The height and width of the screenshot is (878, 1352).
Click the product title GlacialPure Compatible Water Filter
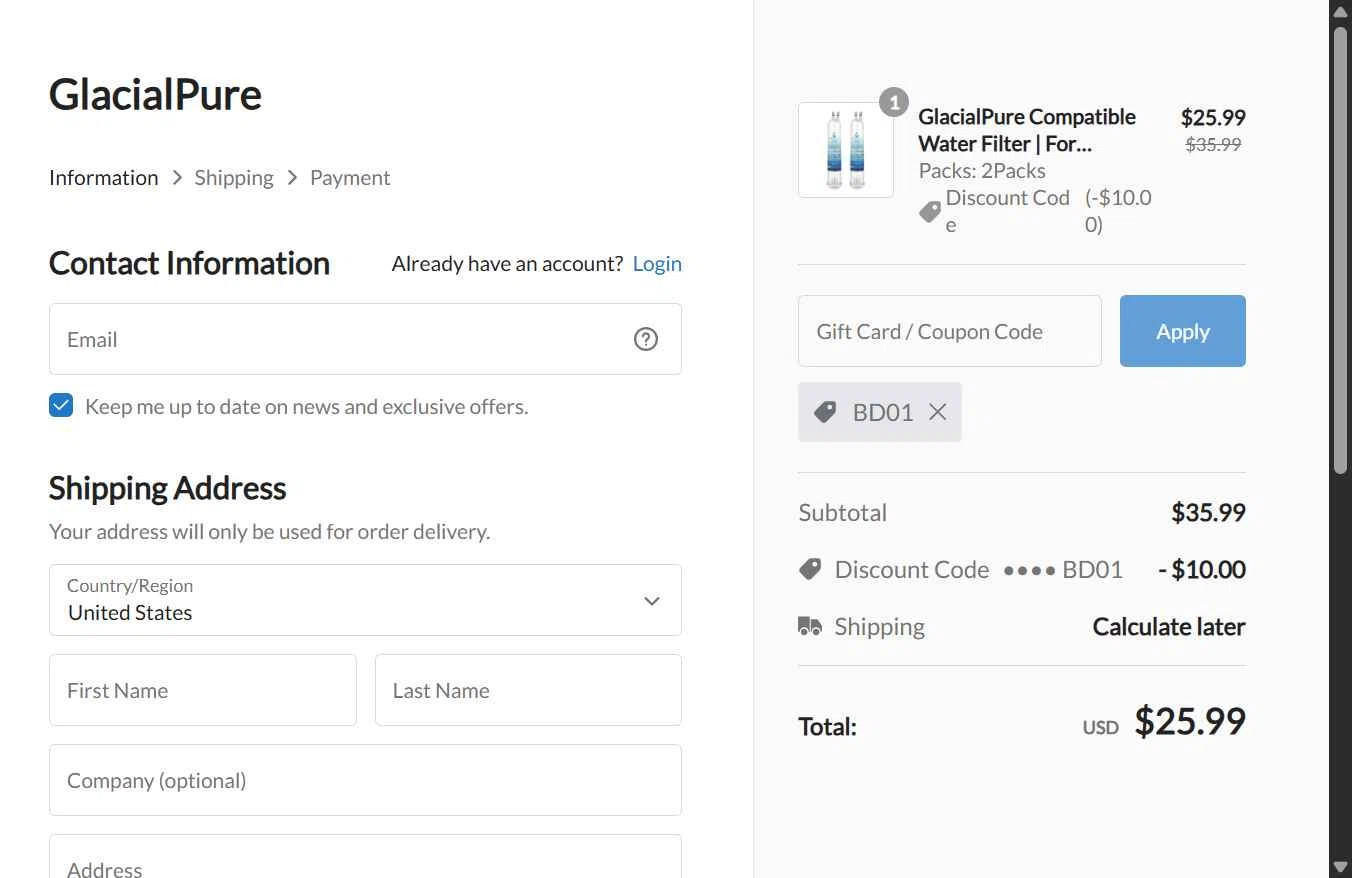pyautogui.click(x=1027, y=130)
